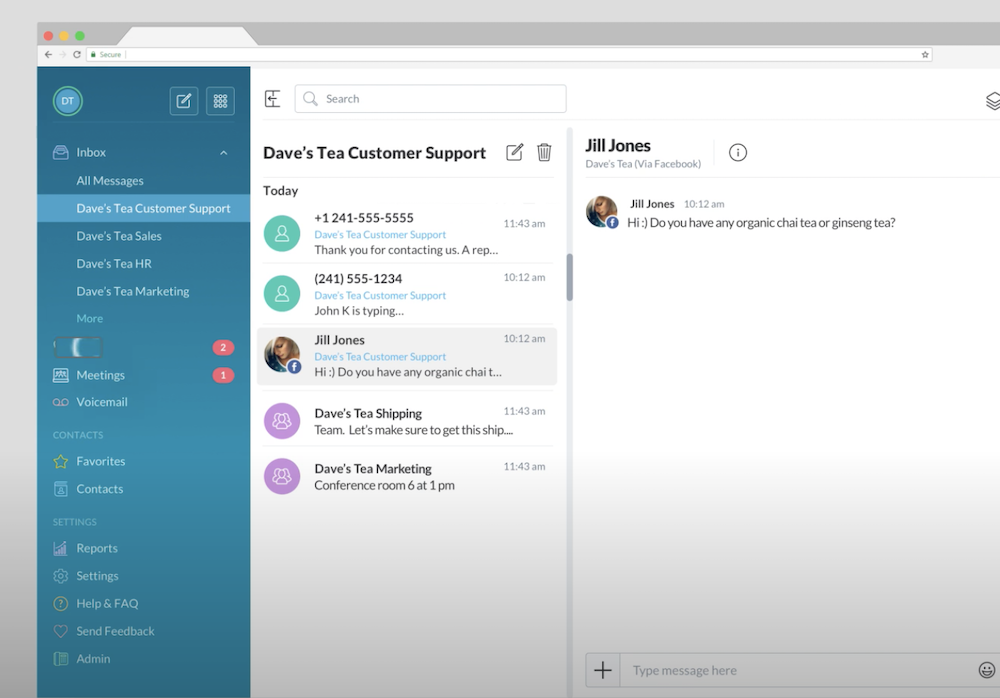Focus the Search field
The image size is (1000, 698).
click(430, 99)
